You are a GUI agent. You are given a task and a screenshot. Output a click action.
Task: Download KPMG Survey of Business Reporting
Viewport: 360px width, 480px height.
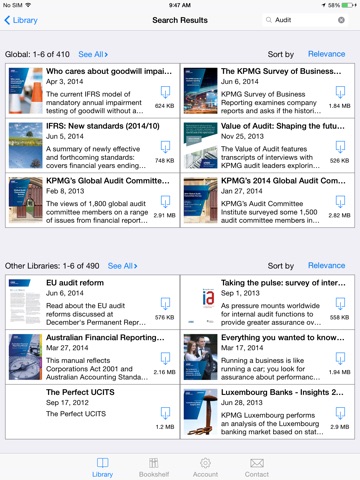[340, 92]
